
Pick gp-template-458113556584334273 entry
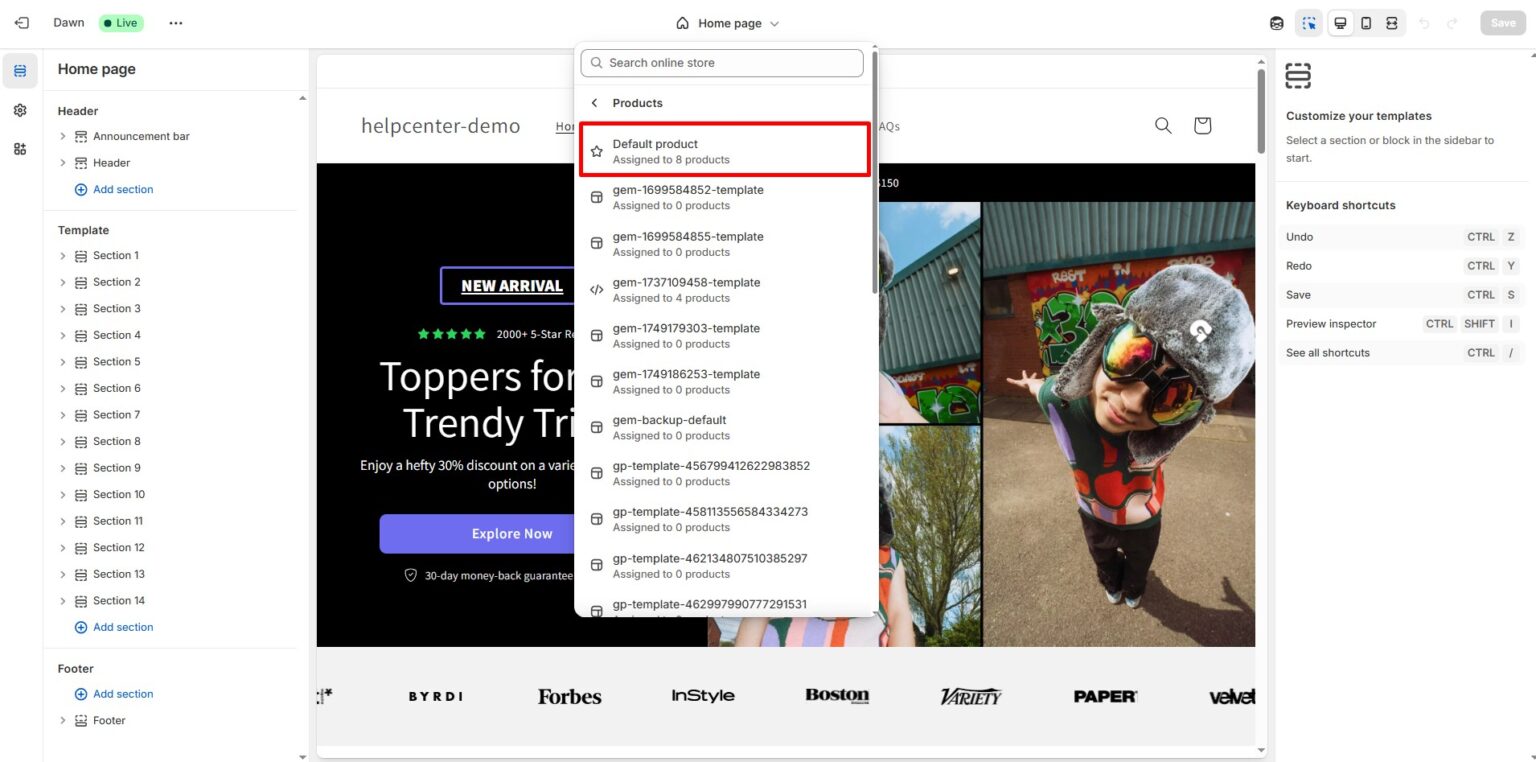[725, 519]
